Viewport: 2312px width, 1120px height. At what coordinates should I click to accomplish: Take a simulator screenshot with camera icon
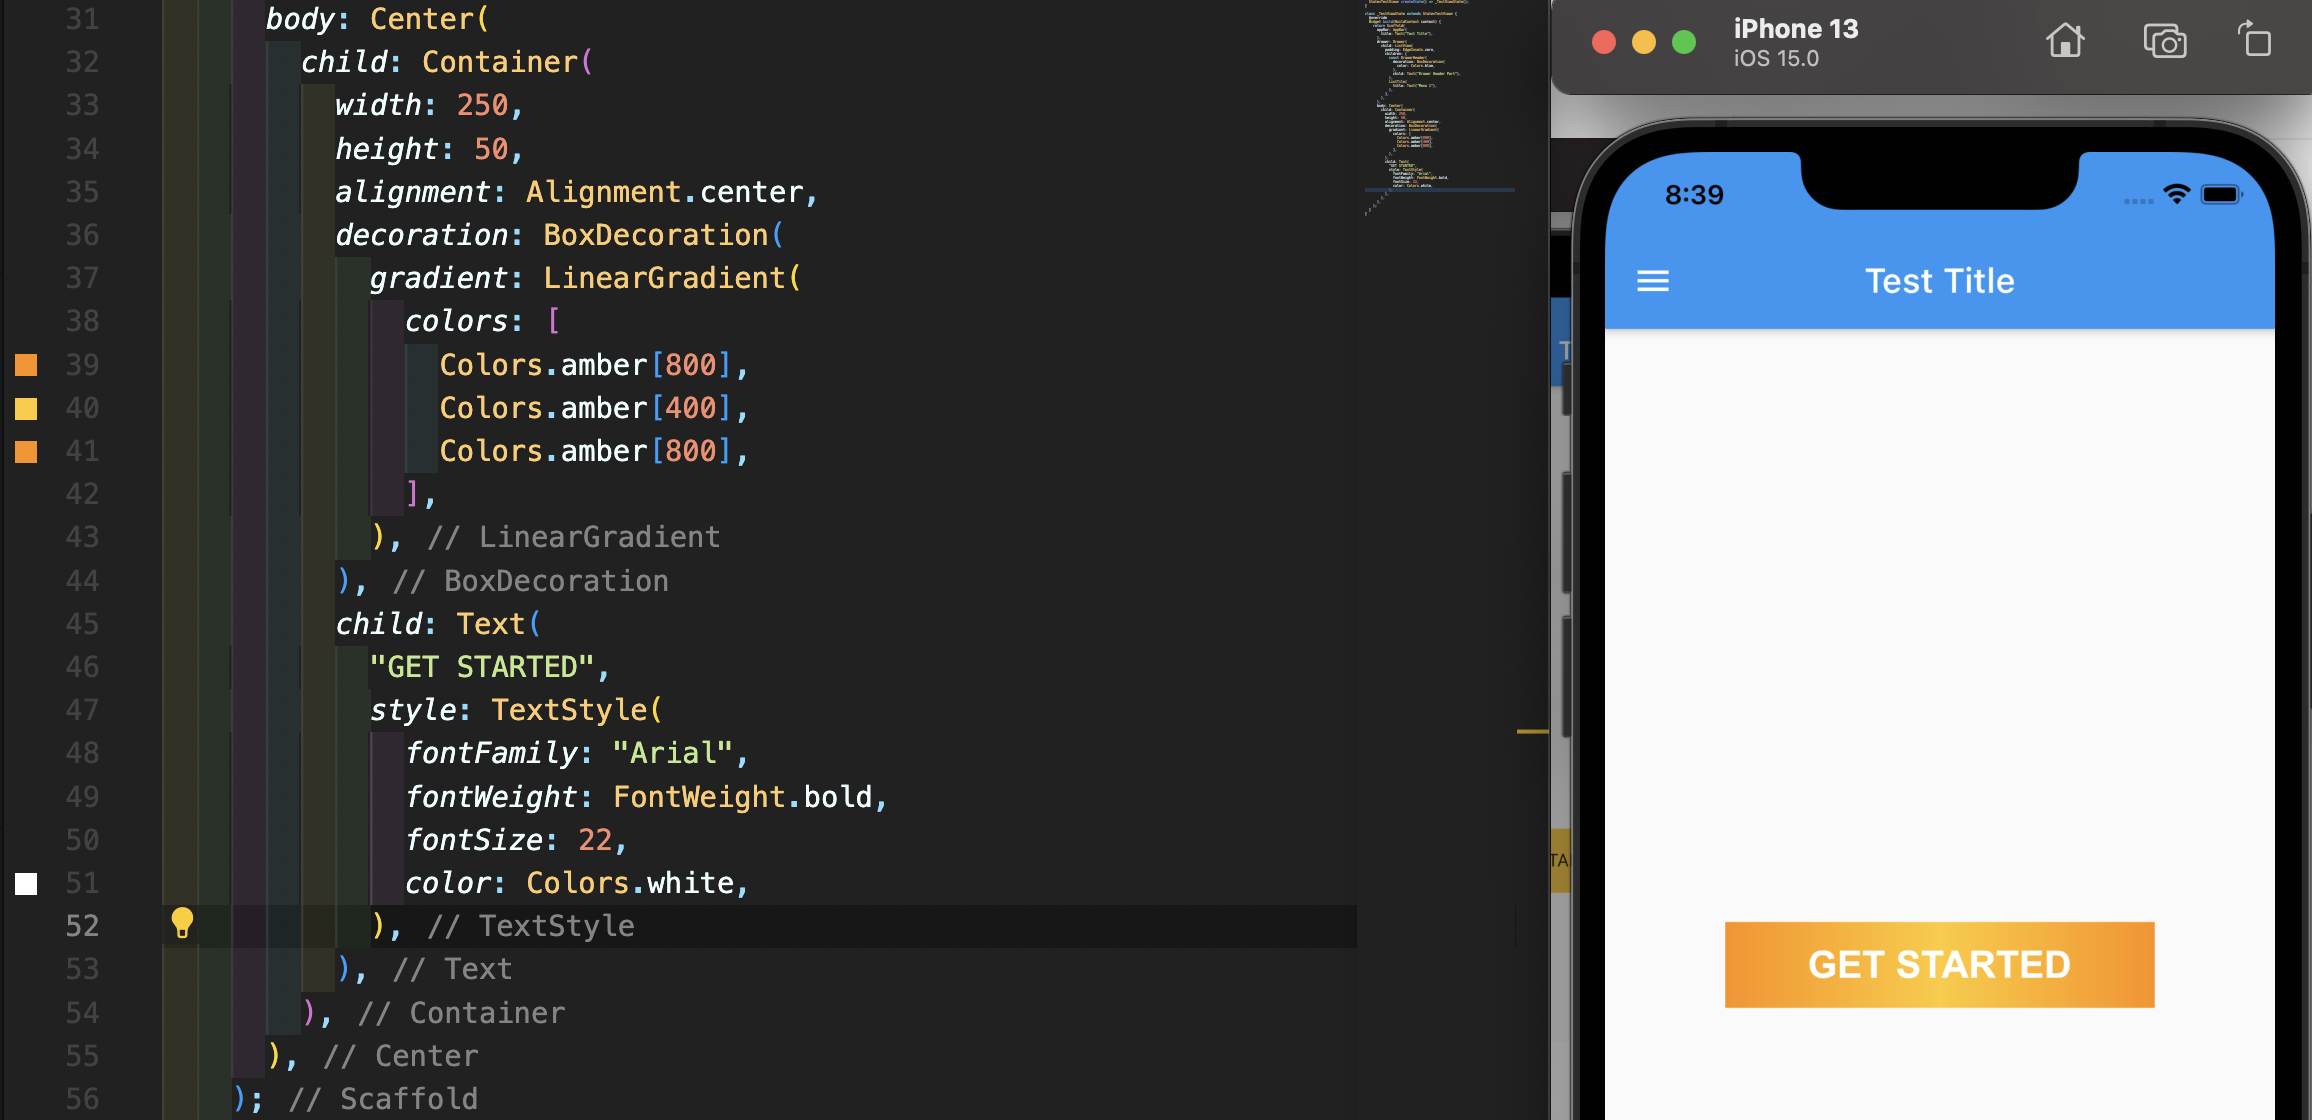point(2164,42)
